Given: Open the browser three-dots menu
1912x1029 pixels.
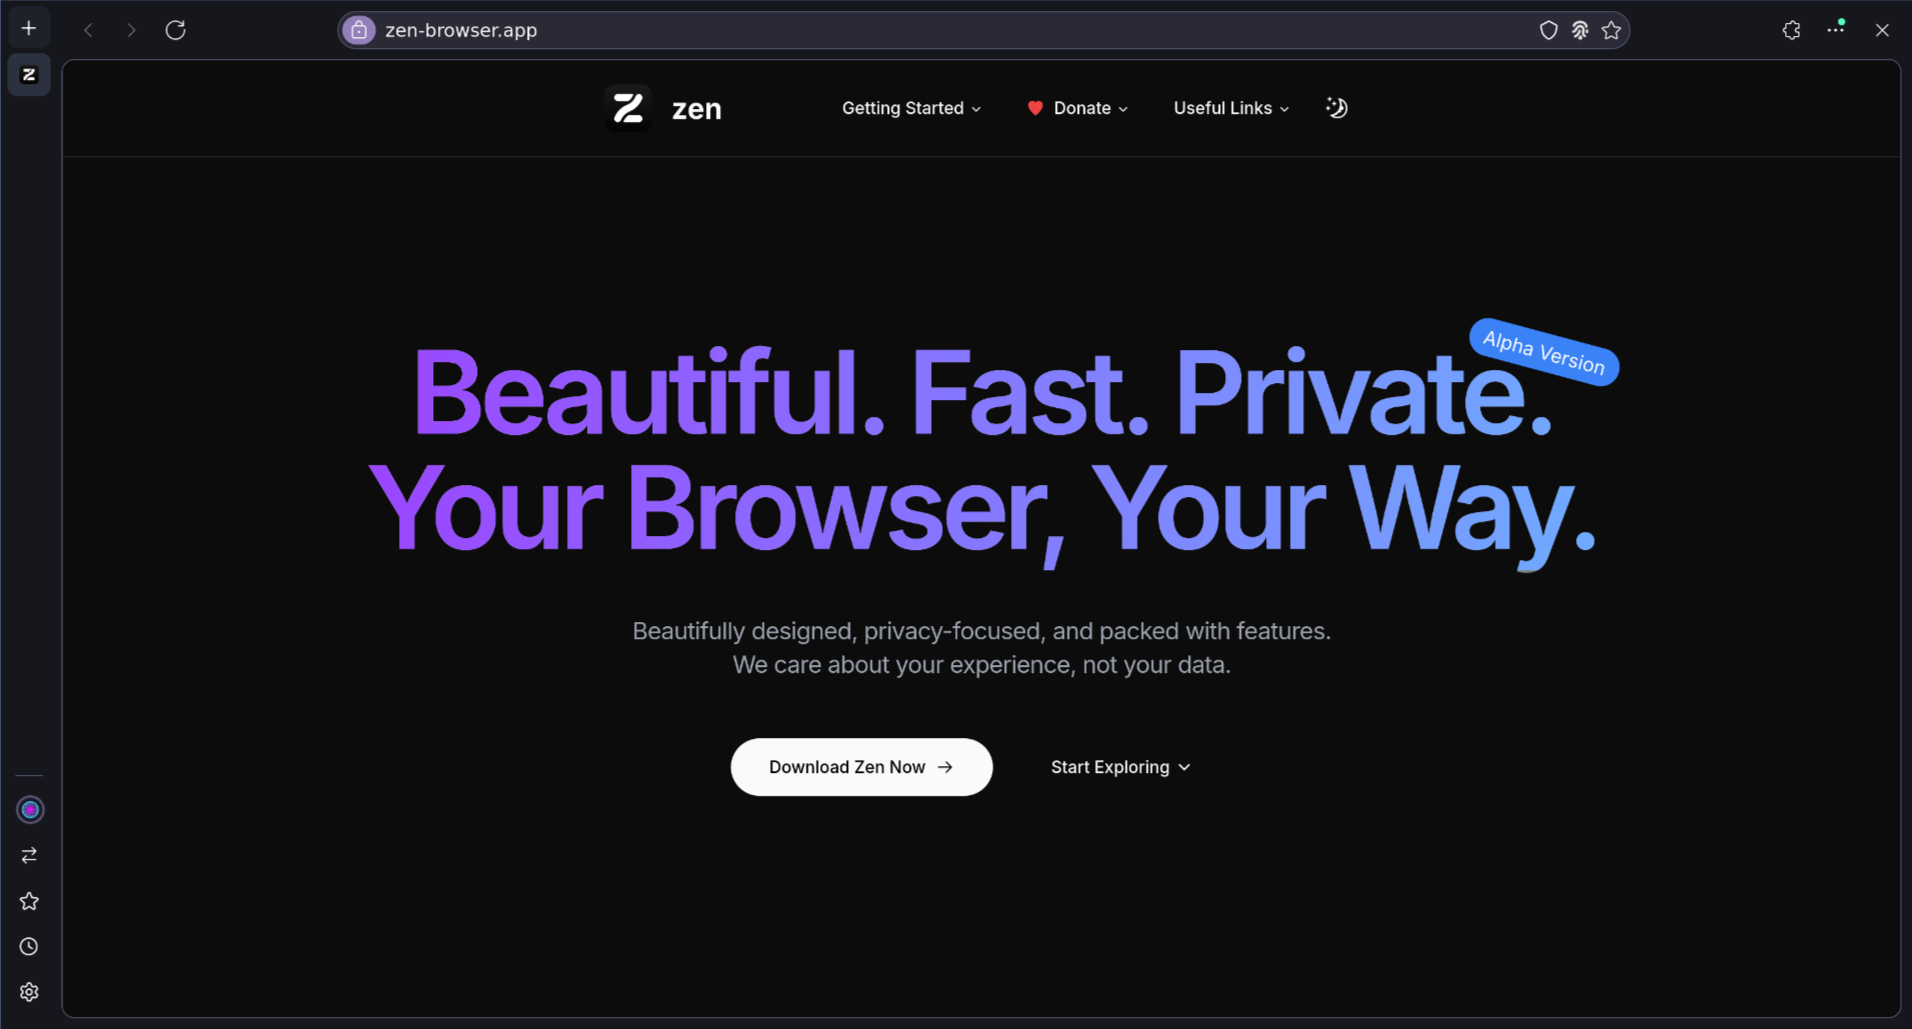Looking at the screenshot, I should [1836, 29].
